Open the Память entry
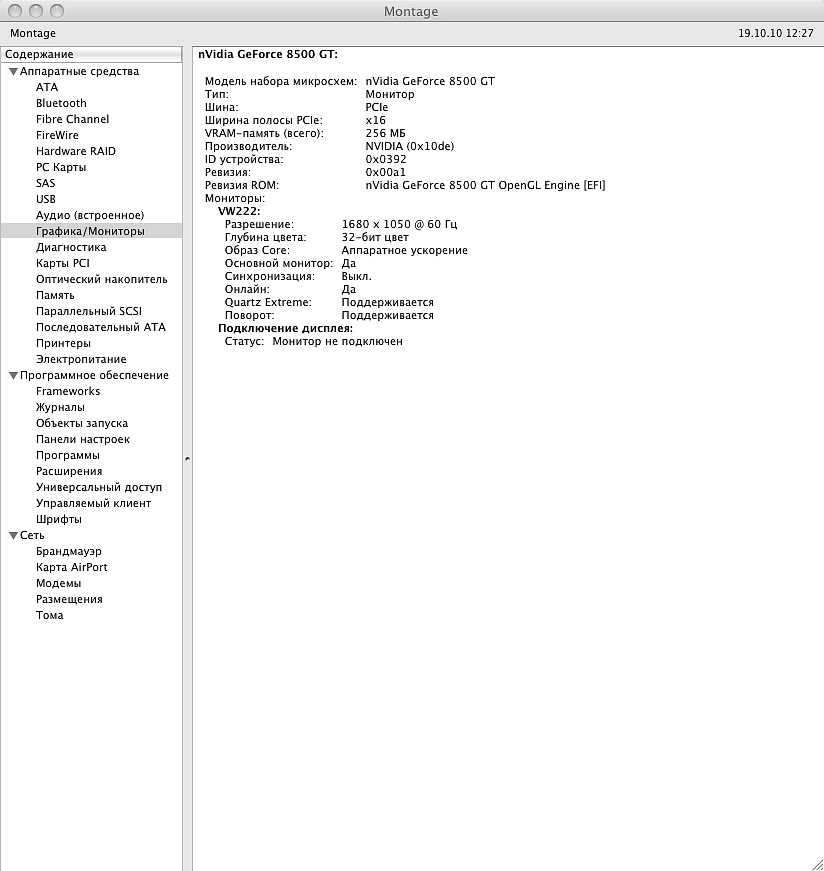This screenshot has height=871, width=824. [55, 296]
